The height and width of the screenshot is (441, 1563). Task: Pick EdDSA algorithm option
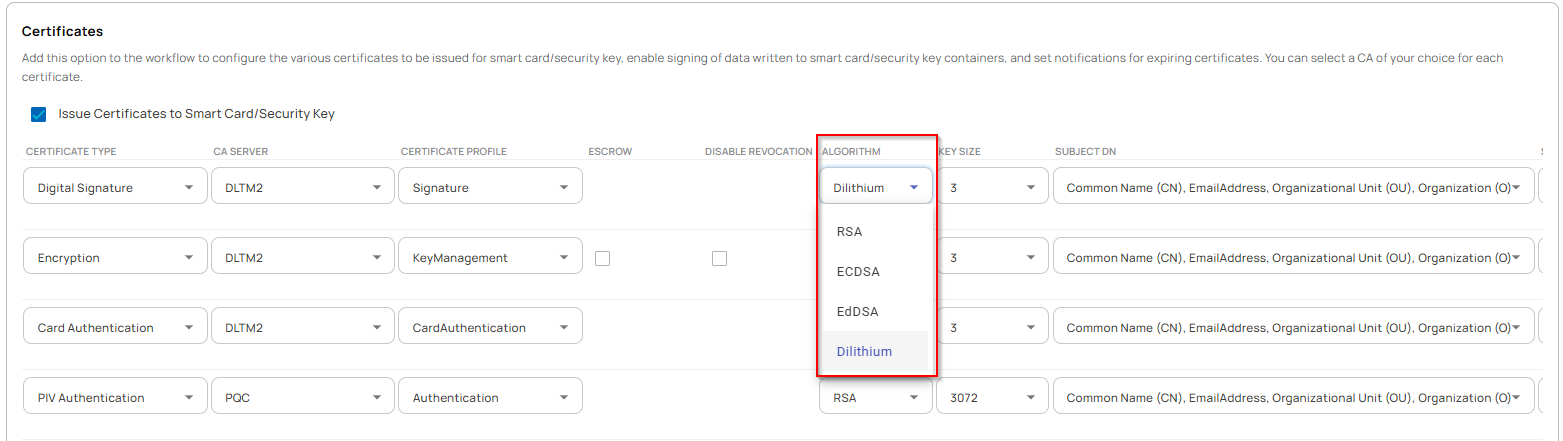coord(857,311)
